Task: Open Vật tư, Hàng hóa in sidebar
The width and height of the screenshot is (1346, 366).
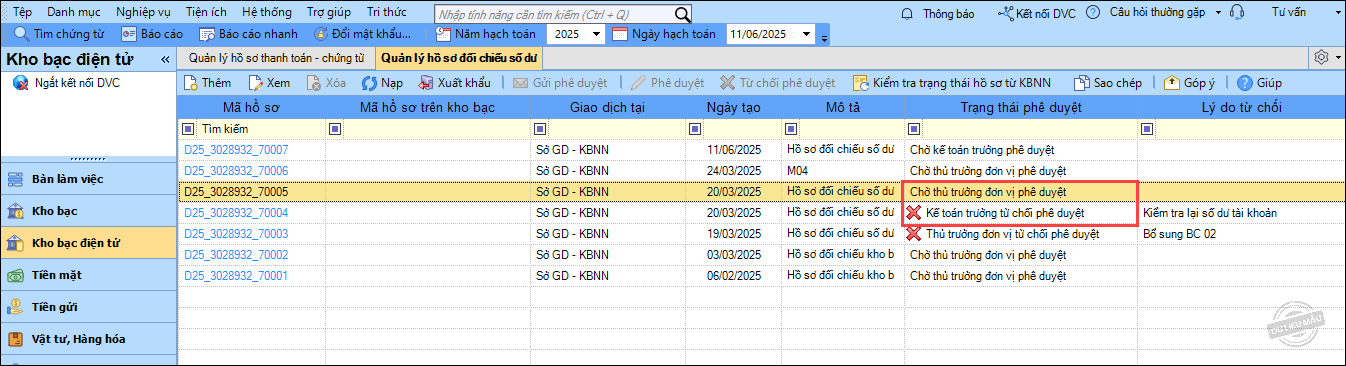Action: (88, 339)
